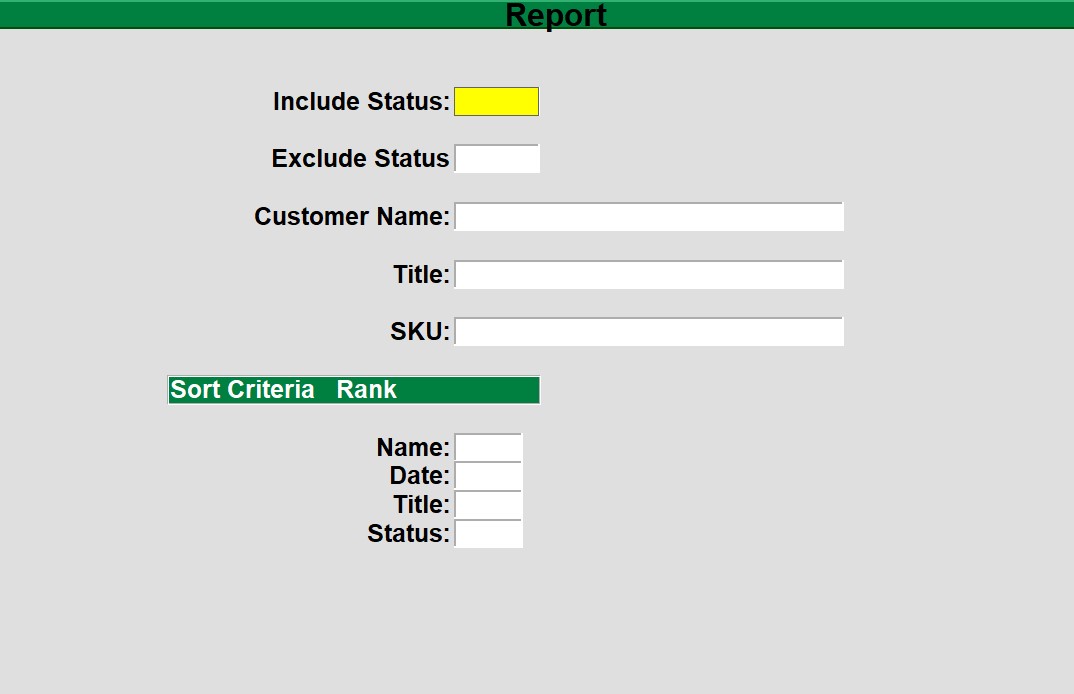Viewport: 1074px width, 694px height.
Task: Focus the Exclude Status input box
Action: [x=497, y=158]
